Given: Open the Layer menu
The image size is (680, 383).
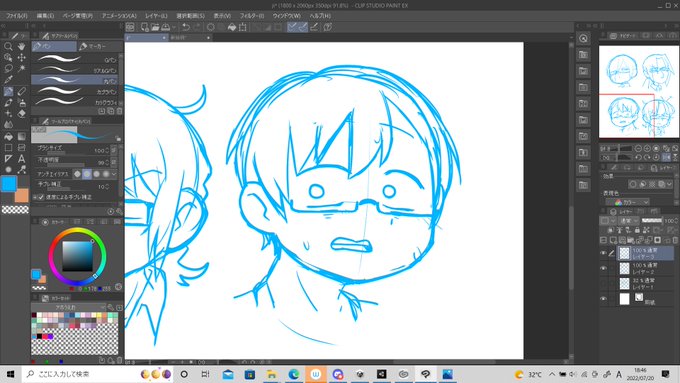Looking at the screenshot, I should click(x=156, y=16).
